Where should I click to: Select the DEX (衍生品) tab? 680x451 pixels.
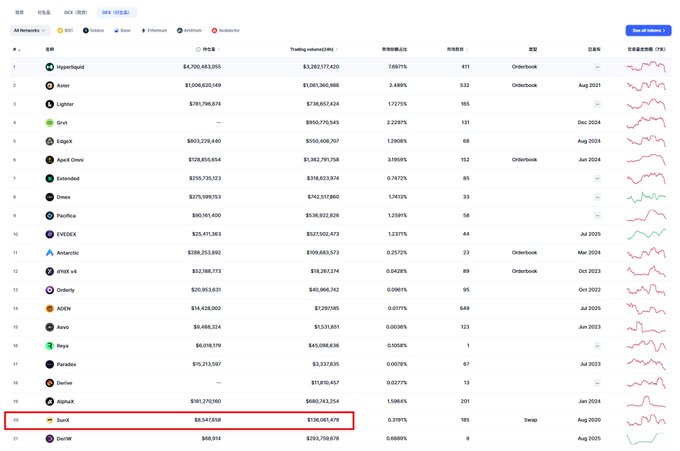116,12
